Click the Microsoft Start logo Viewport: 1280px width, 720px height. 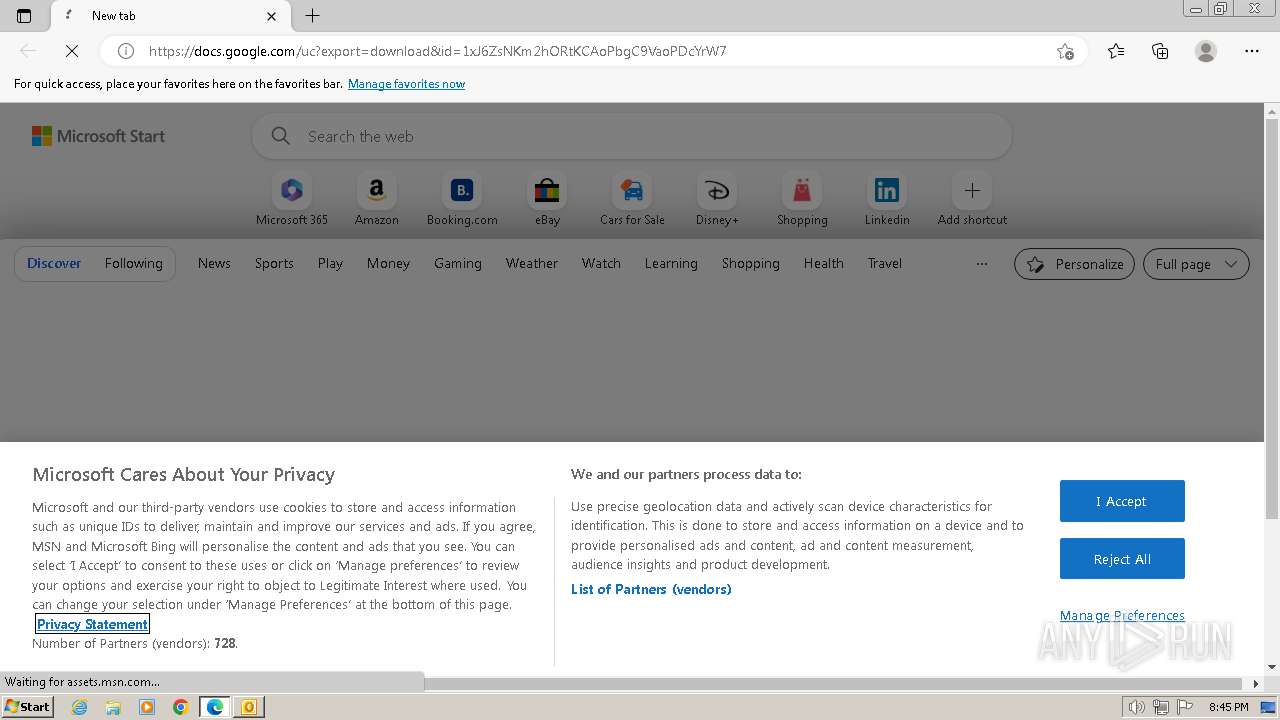(98, 136)
